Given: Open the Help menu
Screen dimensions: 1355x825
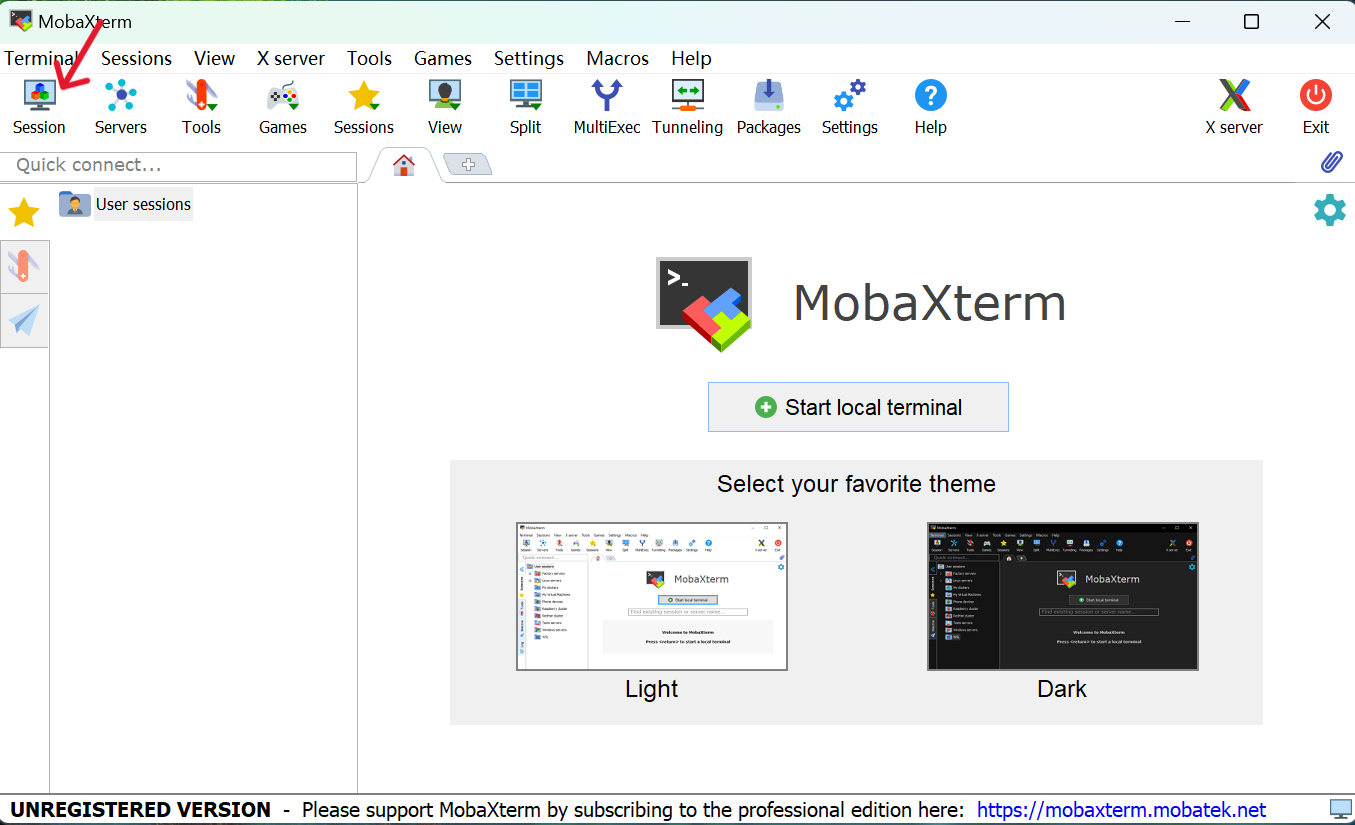Looking at the screenshot, I should [x=691, y=58].
